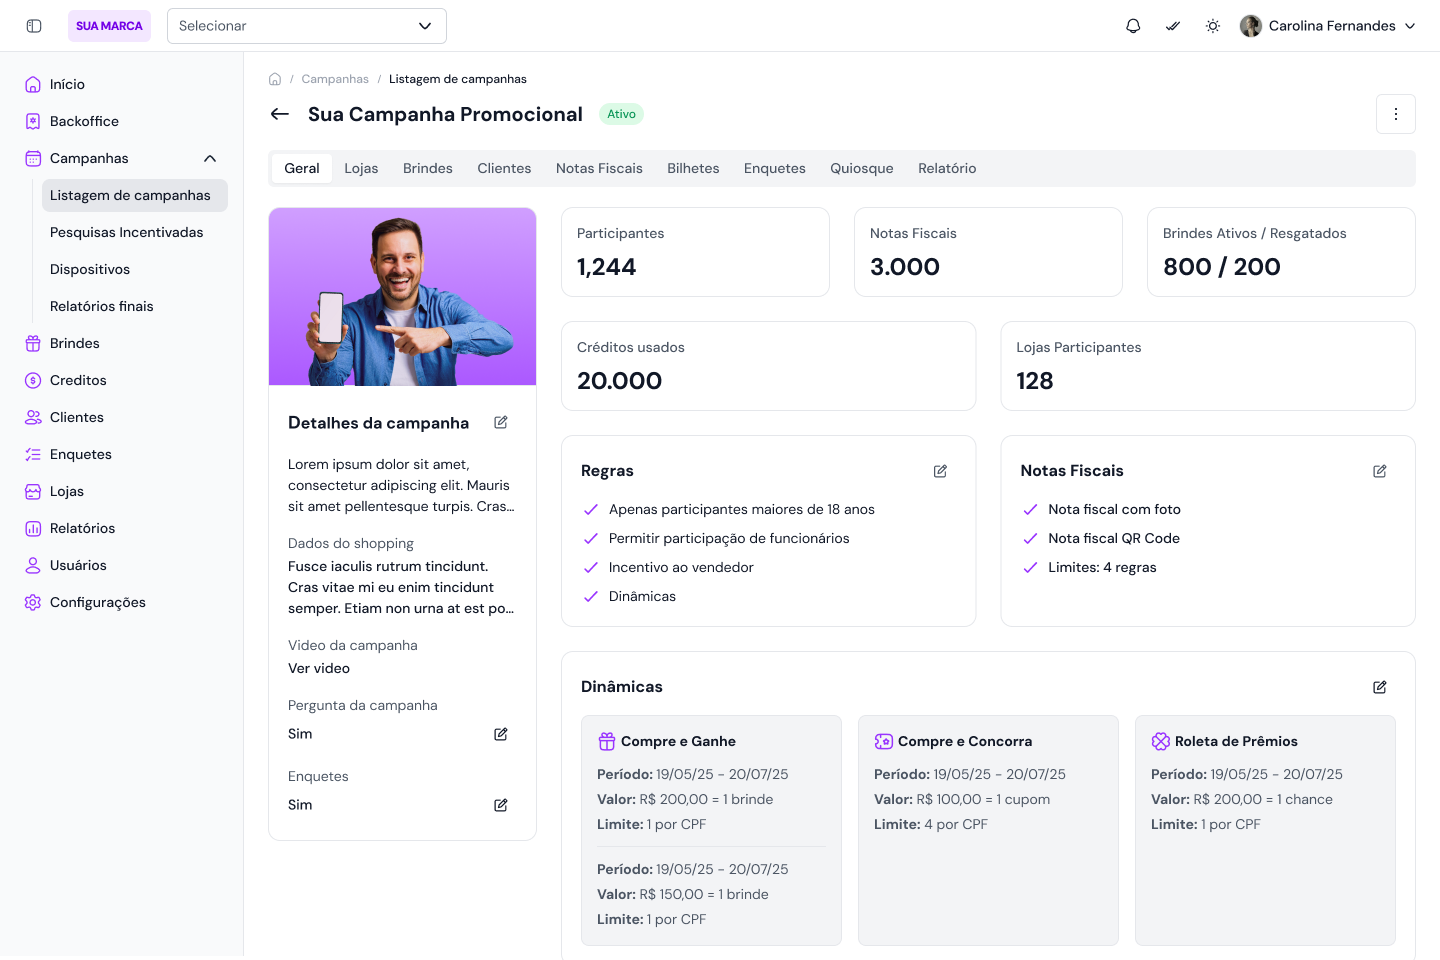Edit the Detalhes da campanha section
Image resolution: width=1440 pixels, height=960 pixels.
pyautogui.click(x=501, y=423)
